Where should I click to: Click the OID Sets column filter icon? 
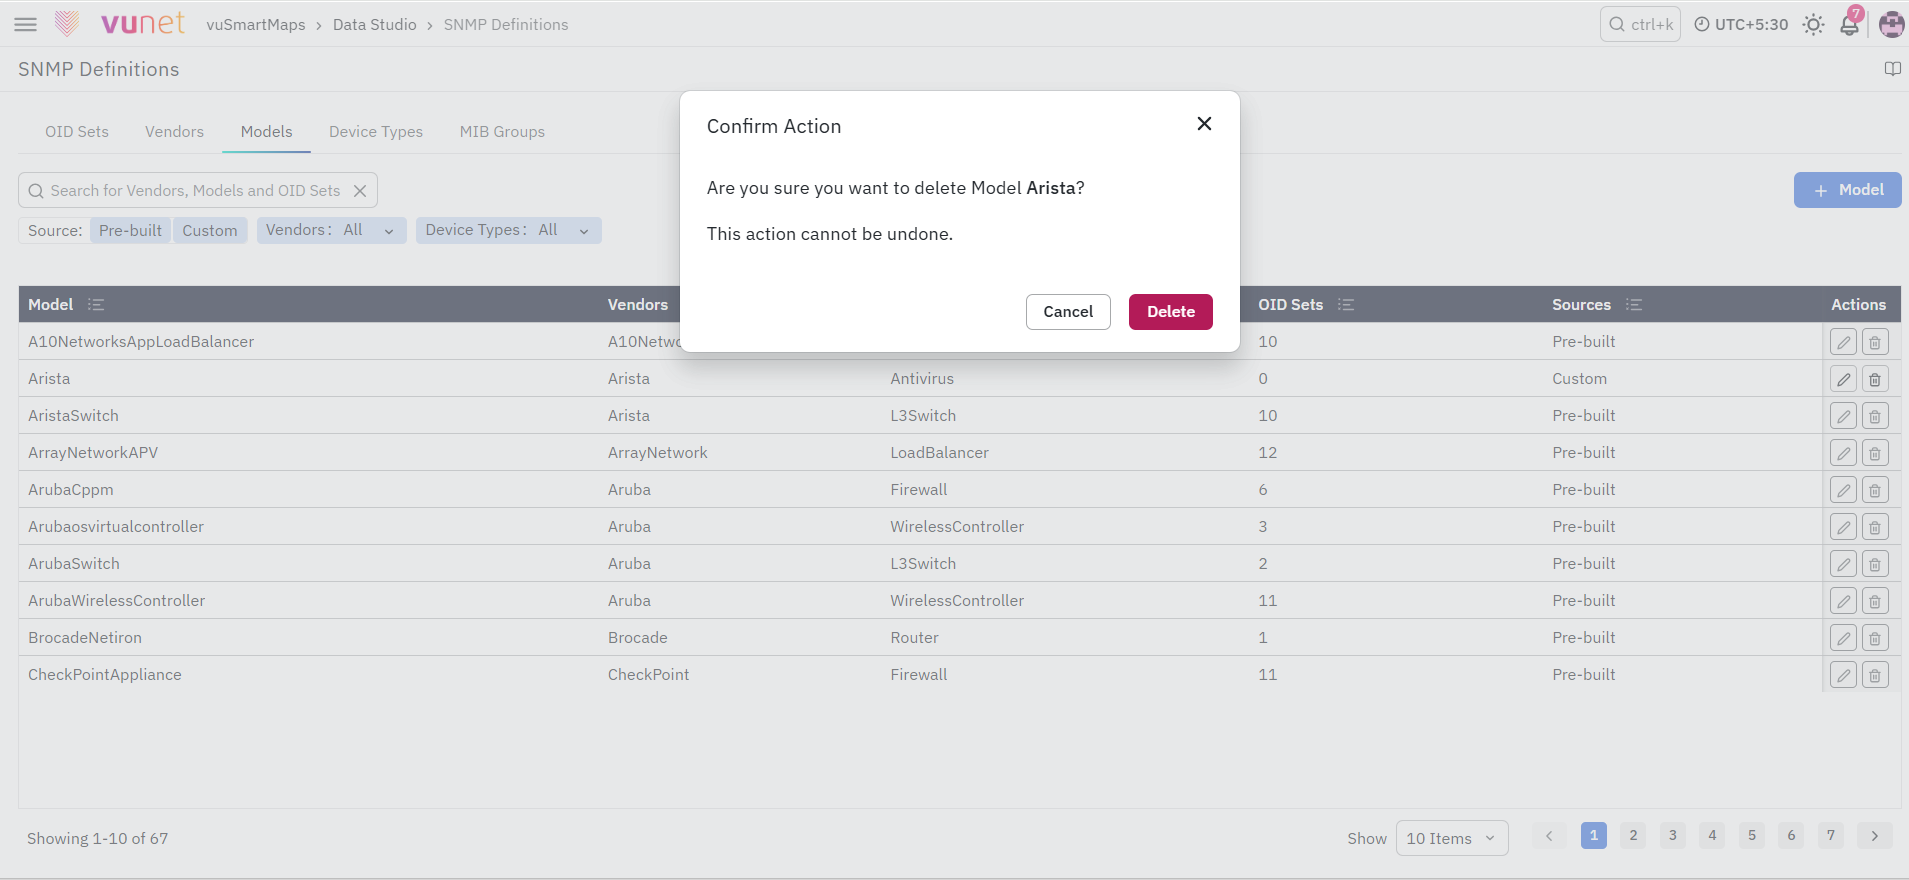[x=1346, y=305]
